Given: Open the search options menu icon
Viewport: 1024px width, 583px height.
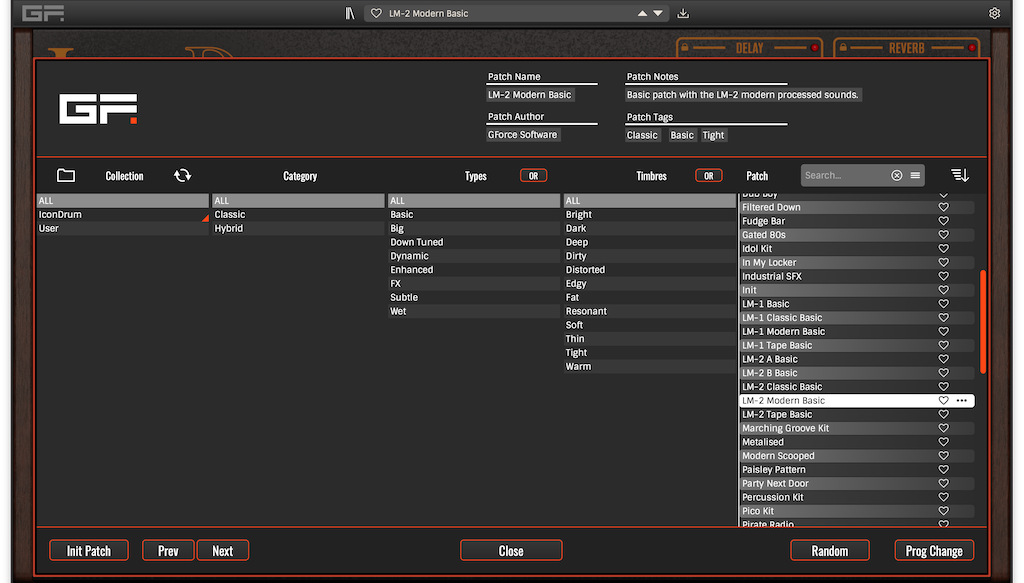Looking at the screenshot, I should (x=915, y=175).
